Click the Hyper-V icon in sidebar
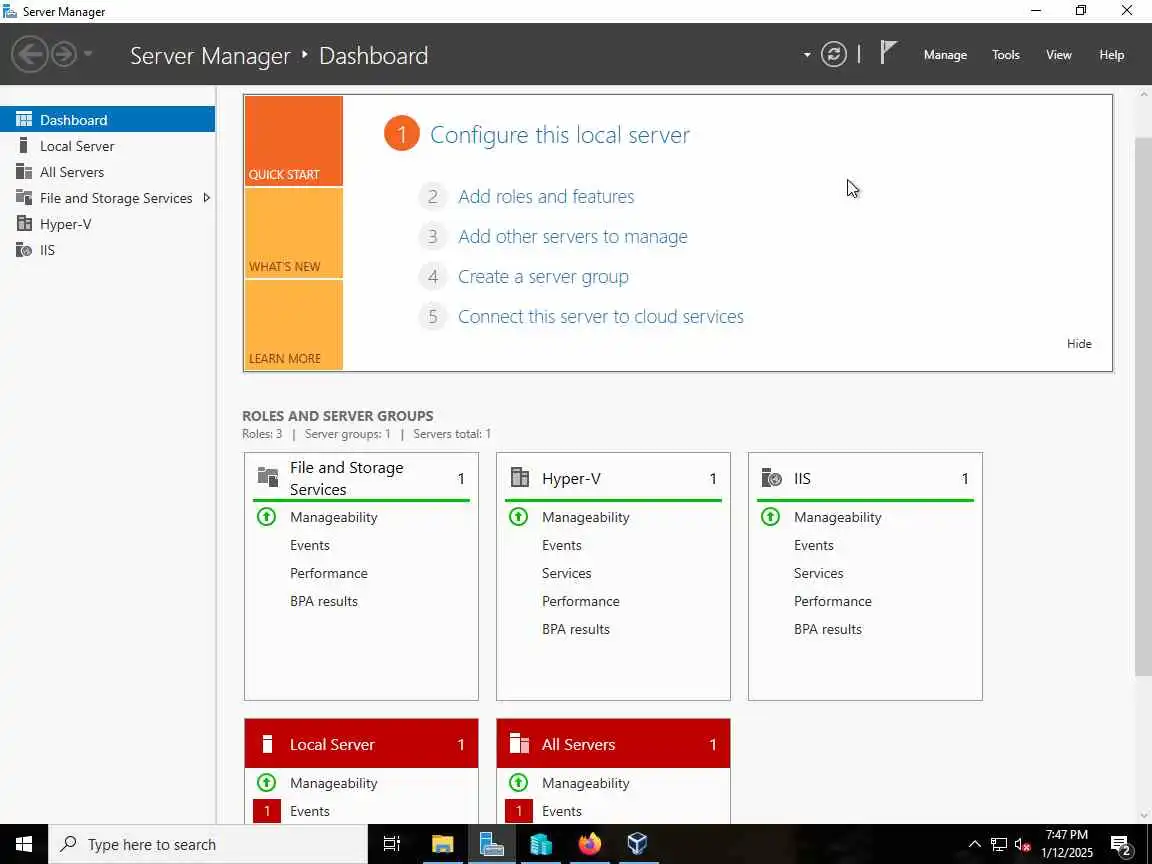 [24, 223]
